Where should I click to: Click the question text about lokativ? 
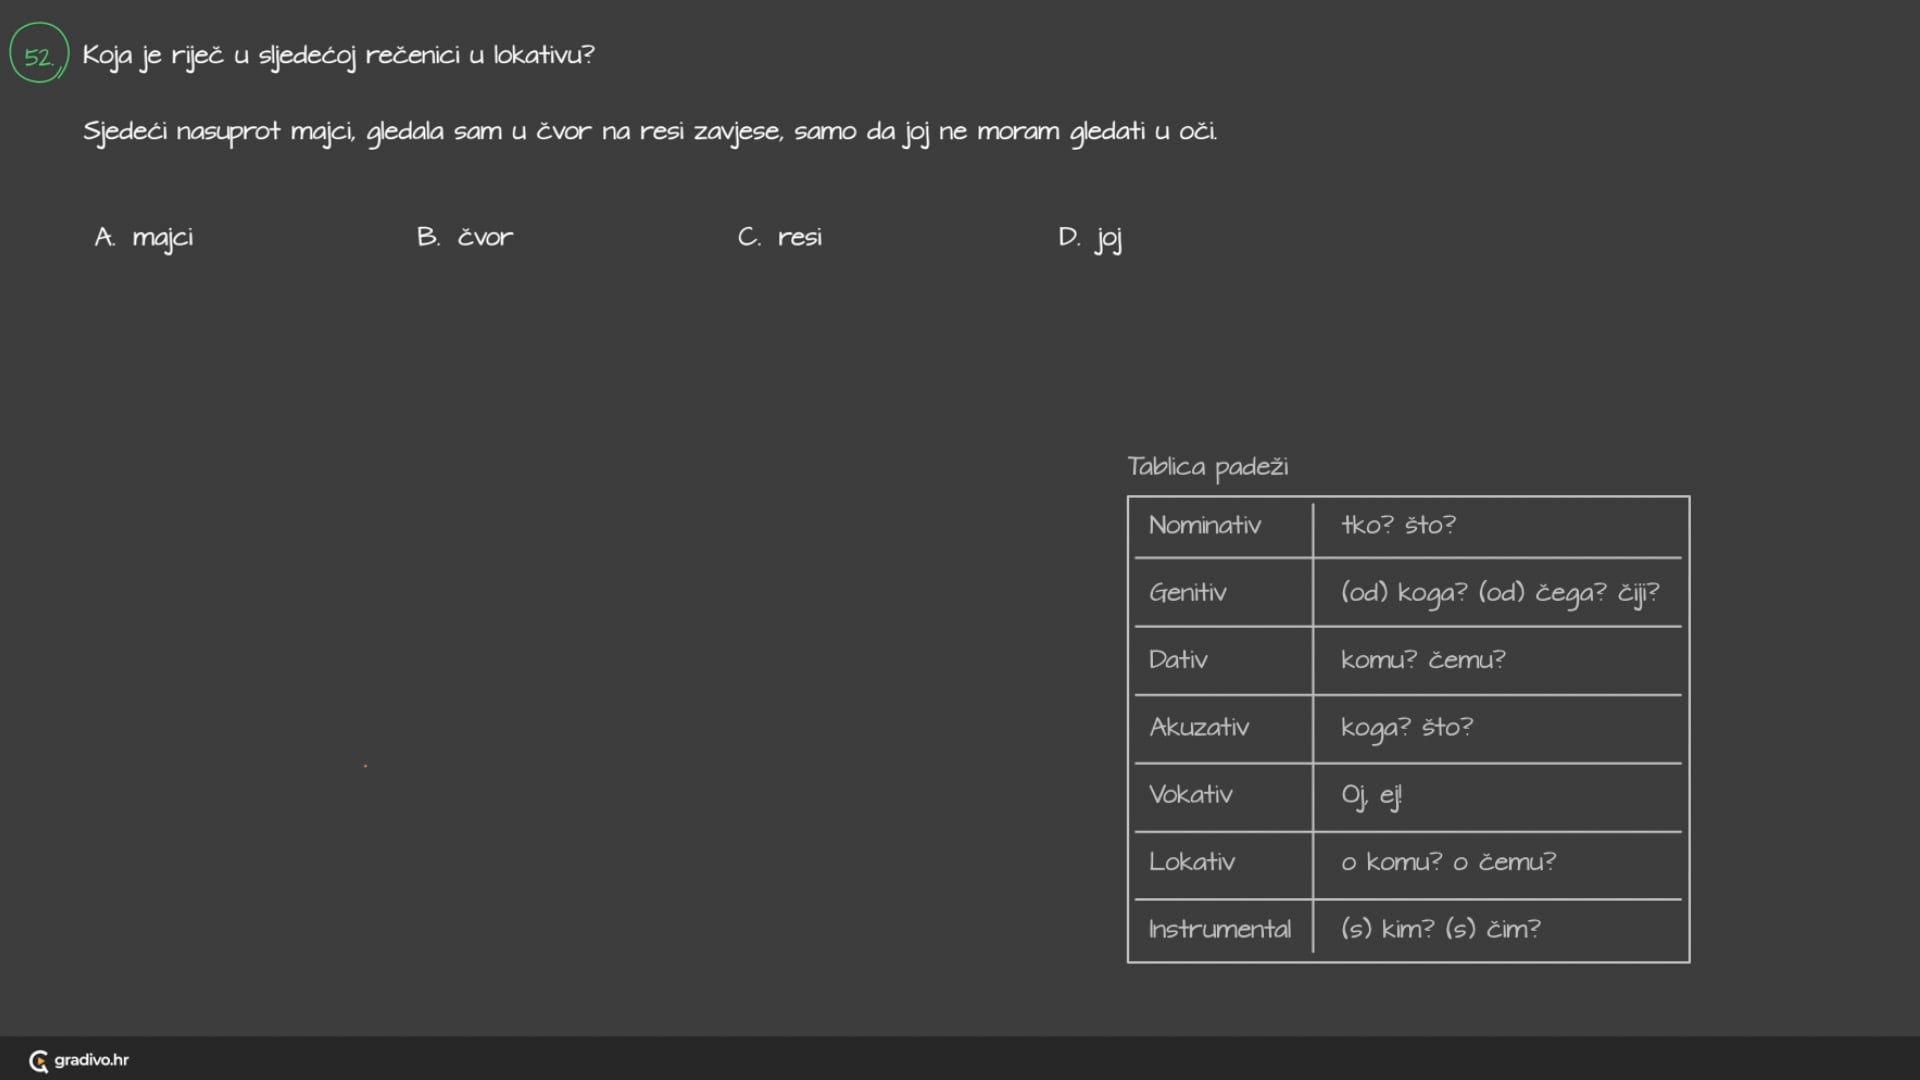pyautogui.click(x=338, y=55)
